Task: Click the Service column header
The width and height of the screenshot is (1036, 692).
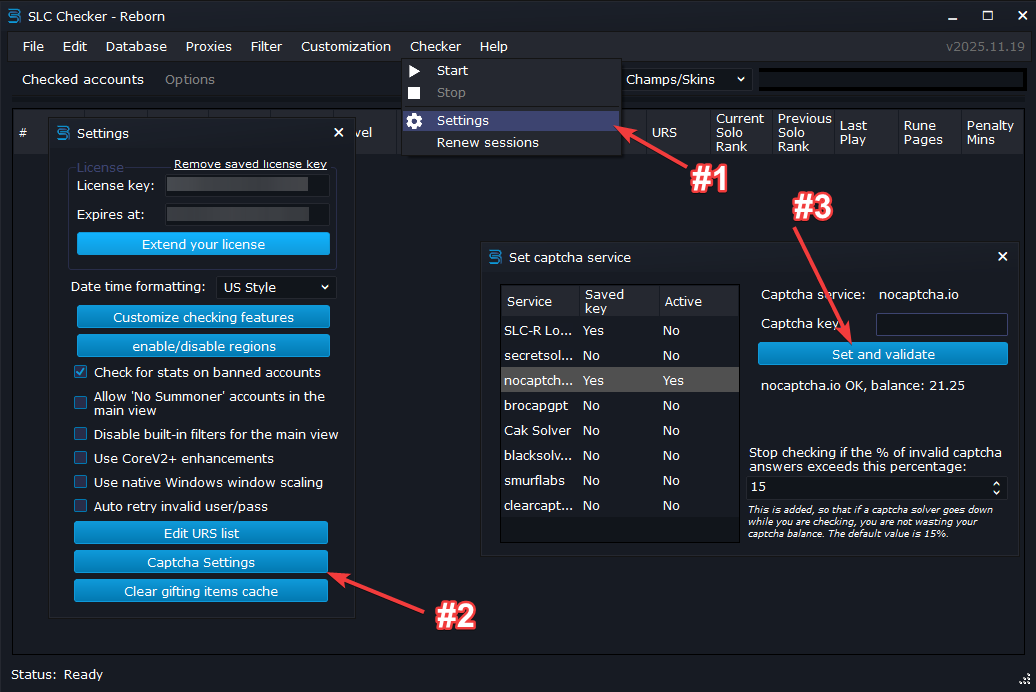Action: 540,301
